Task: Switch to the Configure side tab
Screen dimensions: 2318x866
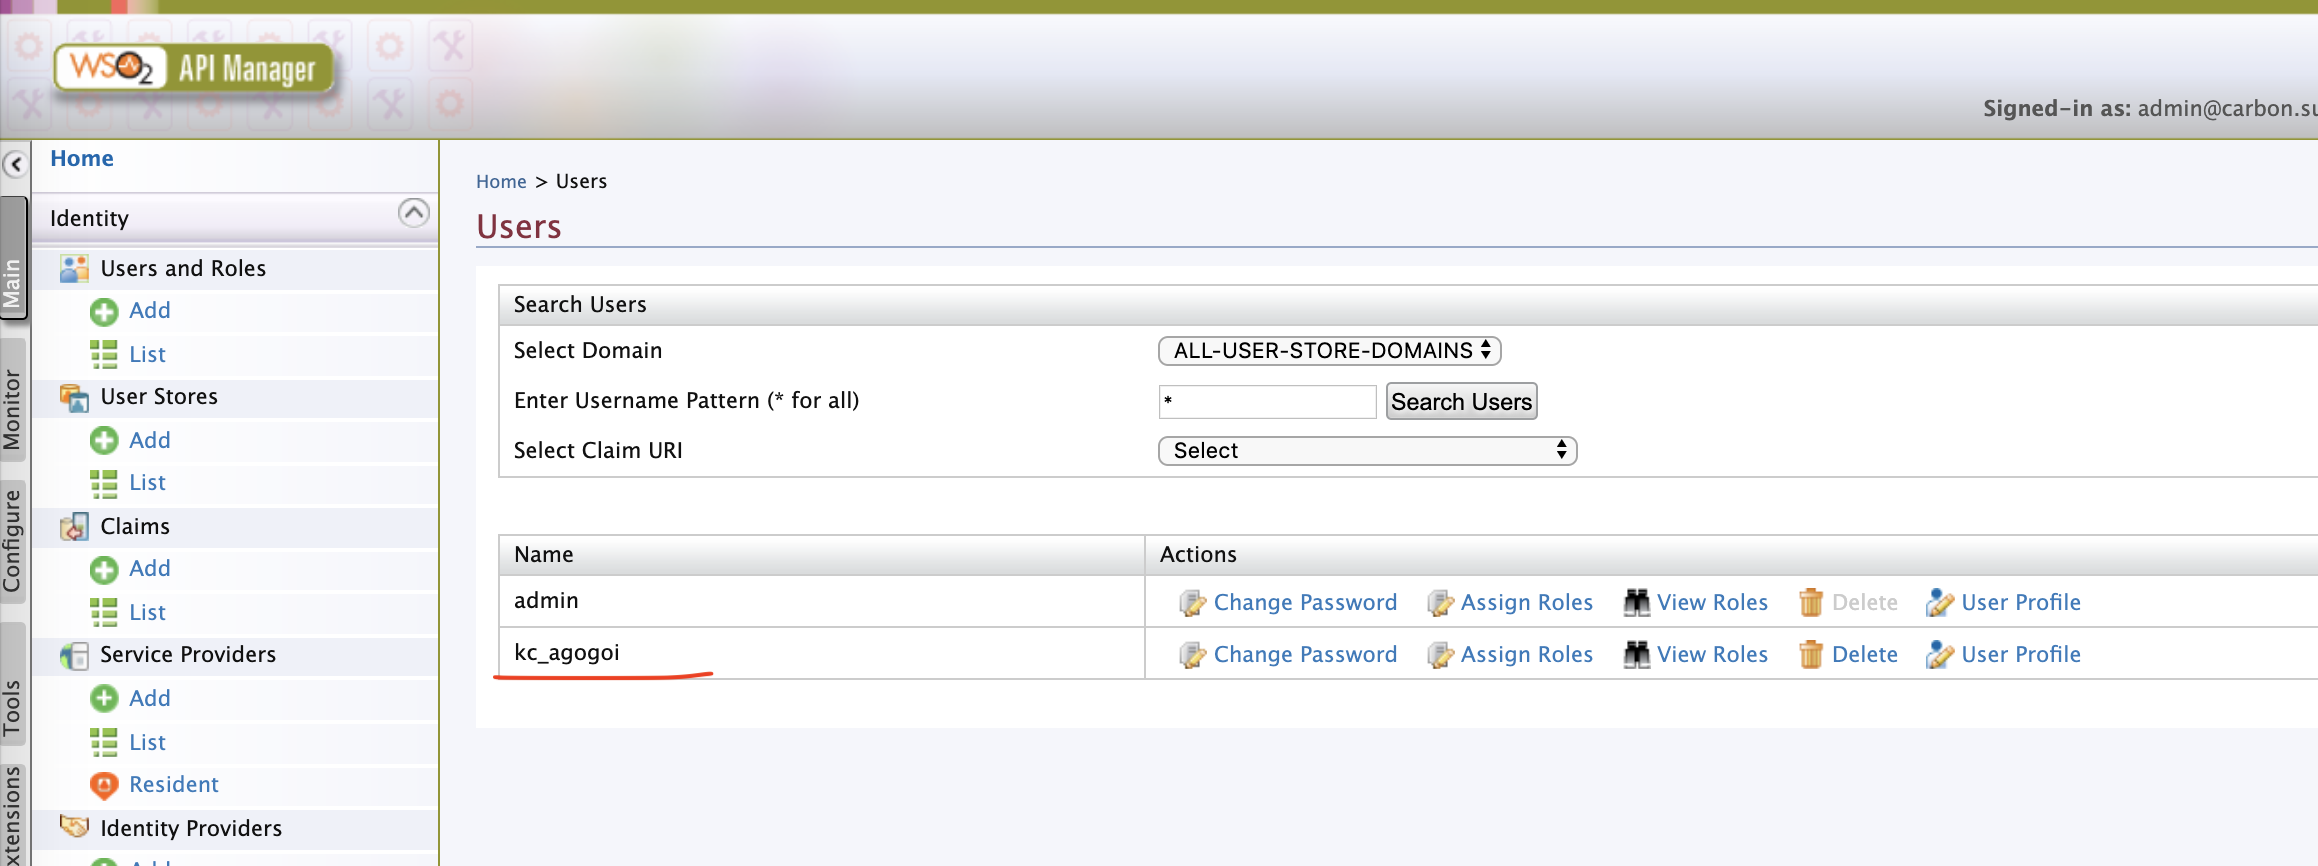Action: [13, 540]
